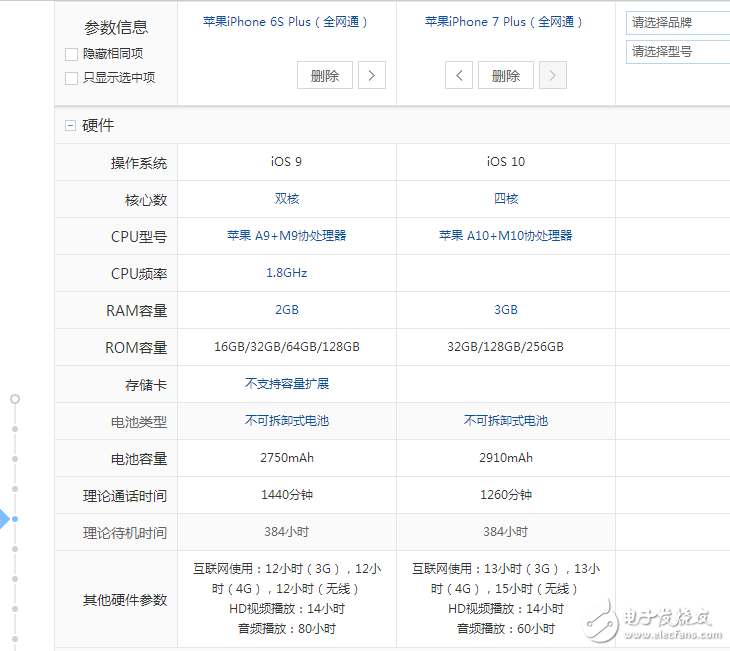This screenshot has height=651, width=730.
Task: Move iPhone 7 Plus column left
Action: click(459, 75)
